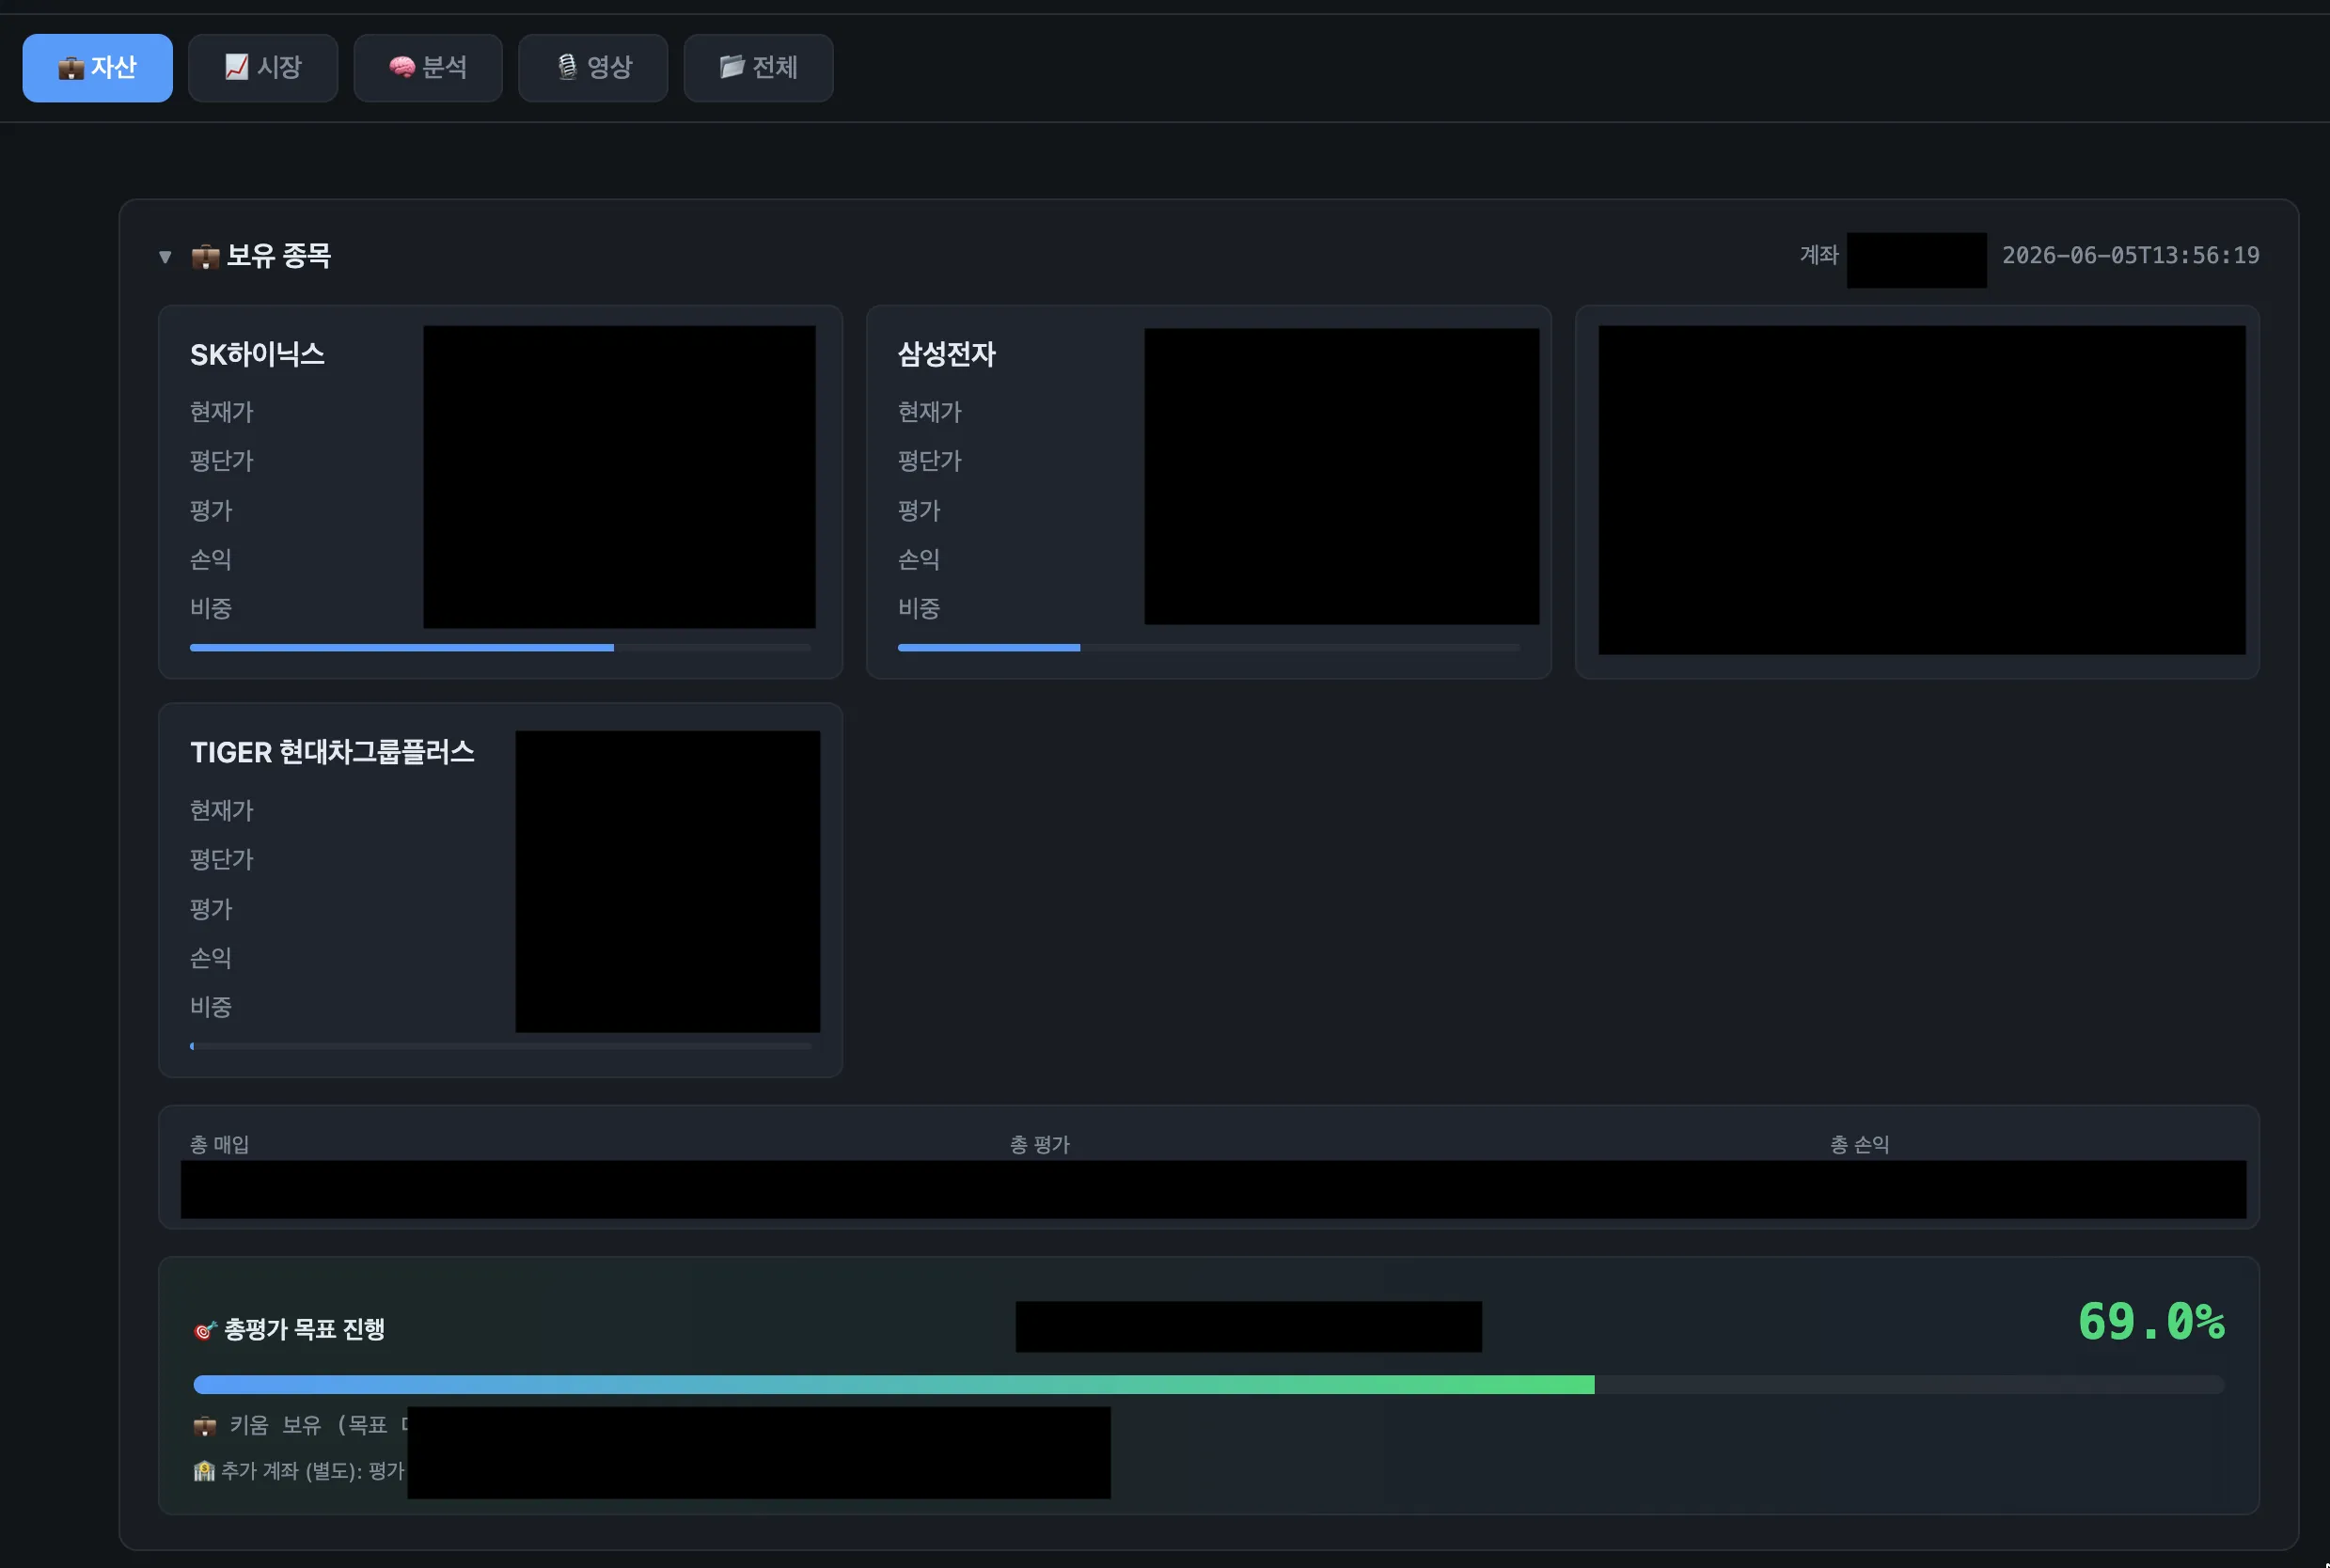Click 현재가 label in the TIGER 현대차그룹플러스 card
This screenshot has height=1568, width=2330.
pos(221,810)
